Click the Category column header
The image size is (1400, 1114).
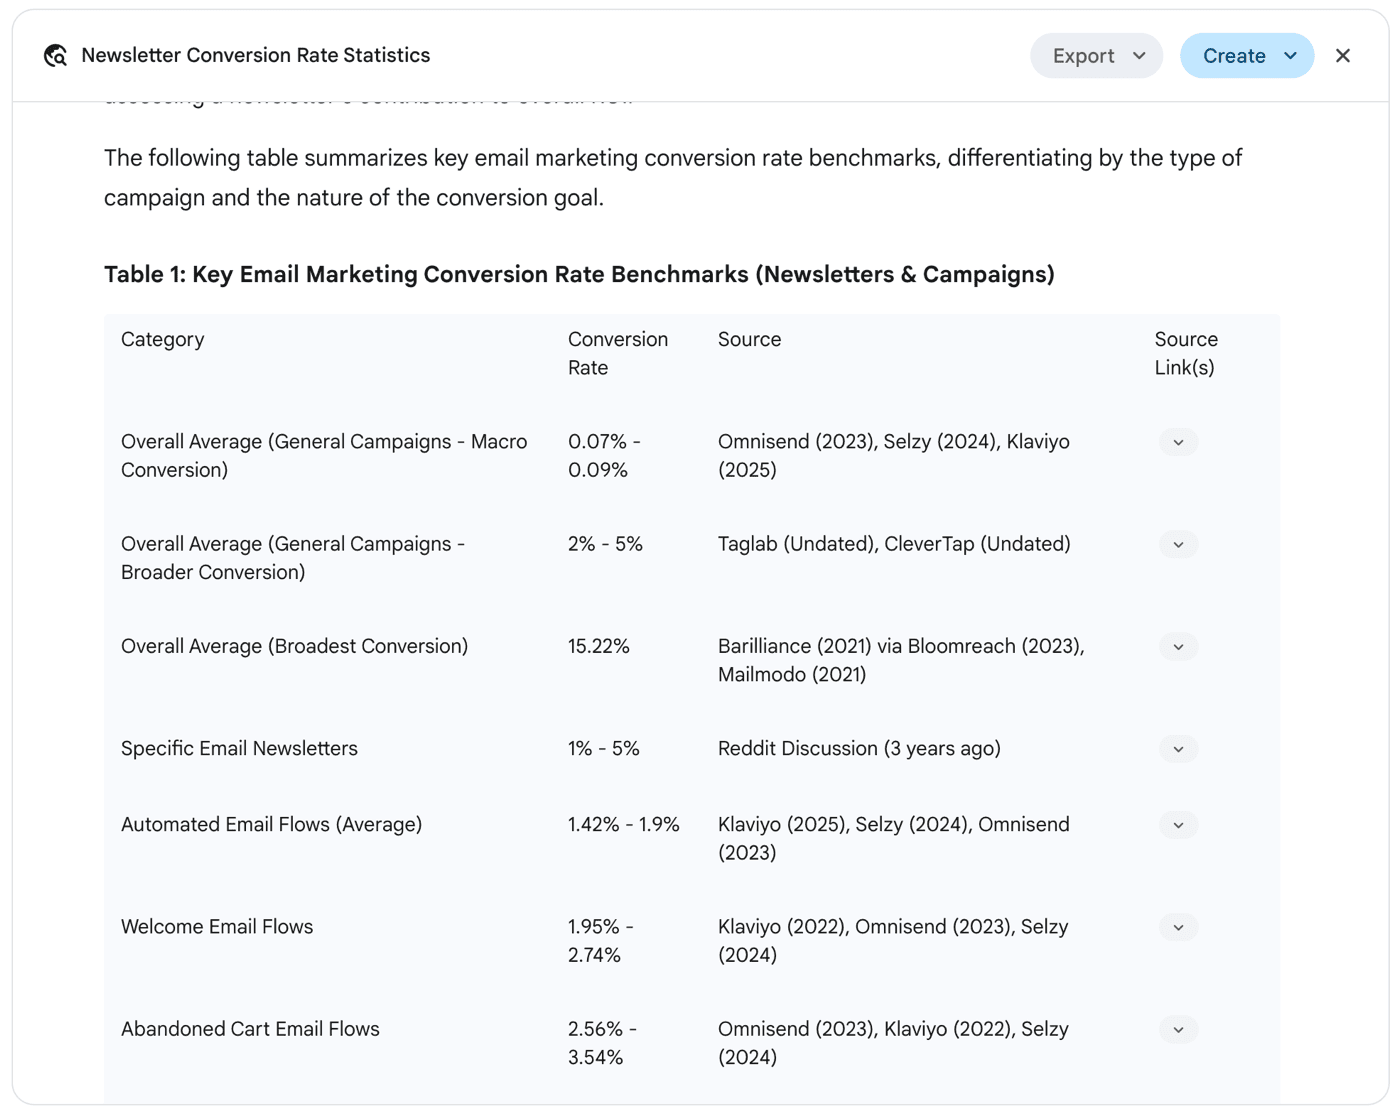click(163, 339)
